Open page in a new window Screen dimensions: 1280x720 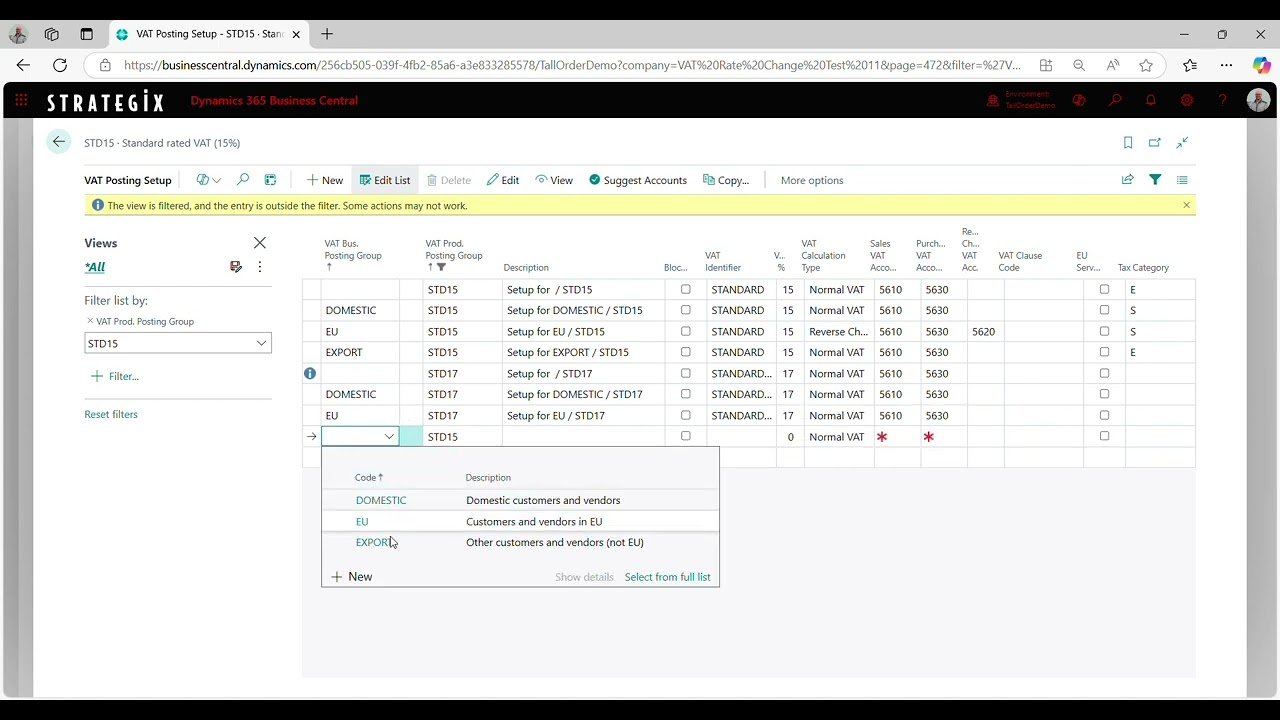click(x=1155, y=143)
